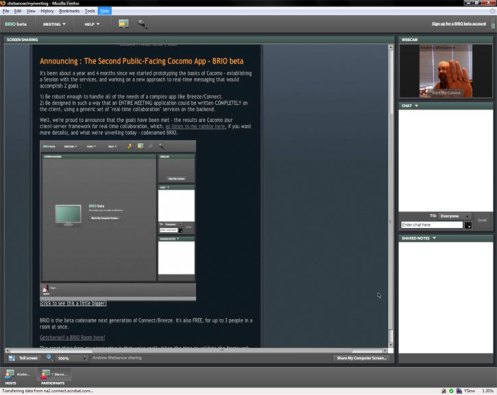Click the 'Andrew Shebanow sharing' status text

tap(117, 358)
